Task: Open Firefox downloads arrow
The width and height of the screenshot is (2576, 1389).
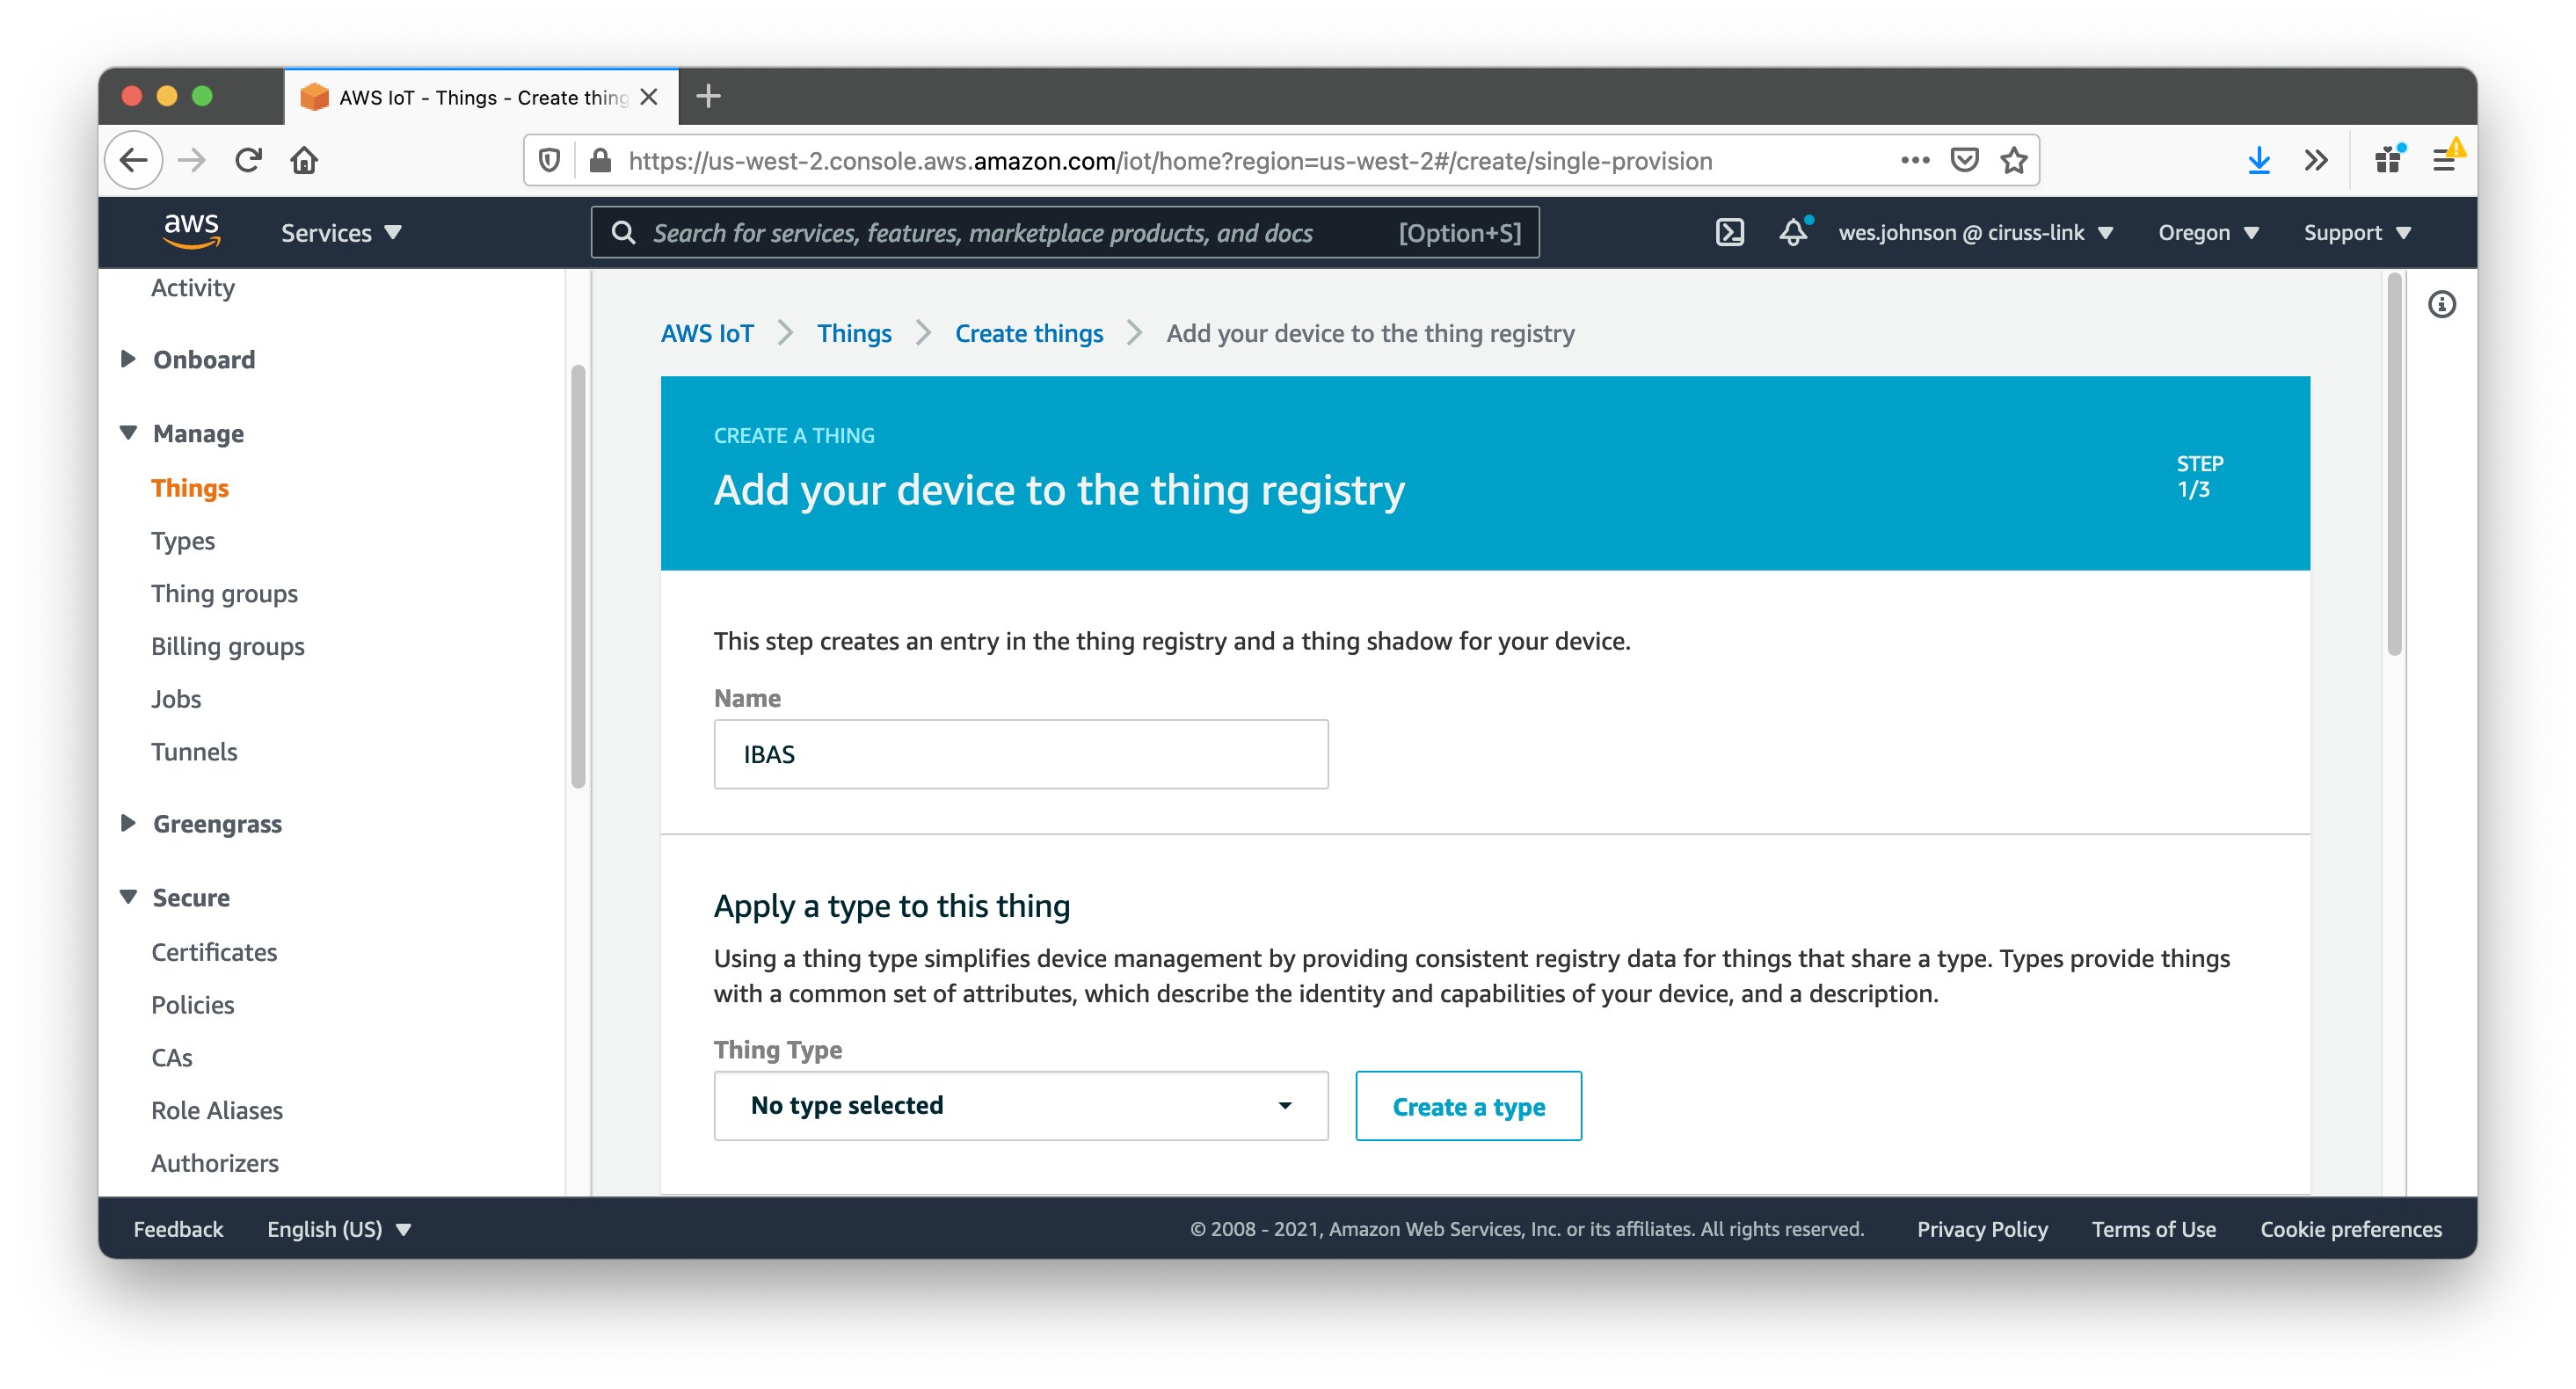Action: tap(2258, 160)
